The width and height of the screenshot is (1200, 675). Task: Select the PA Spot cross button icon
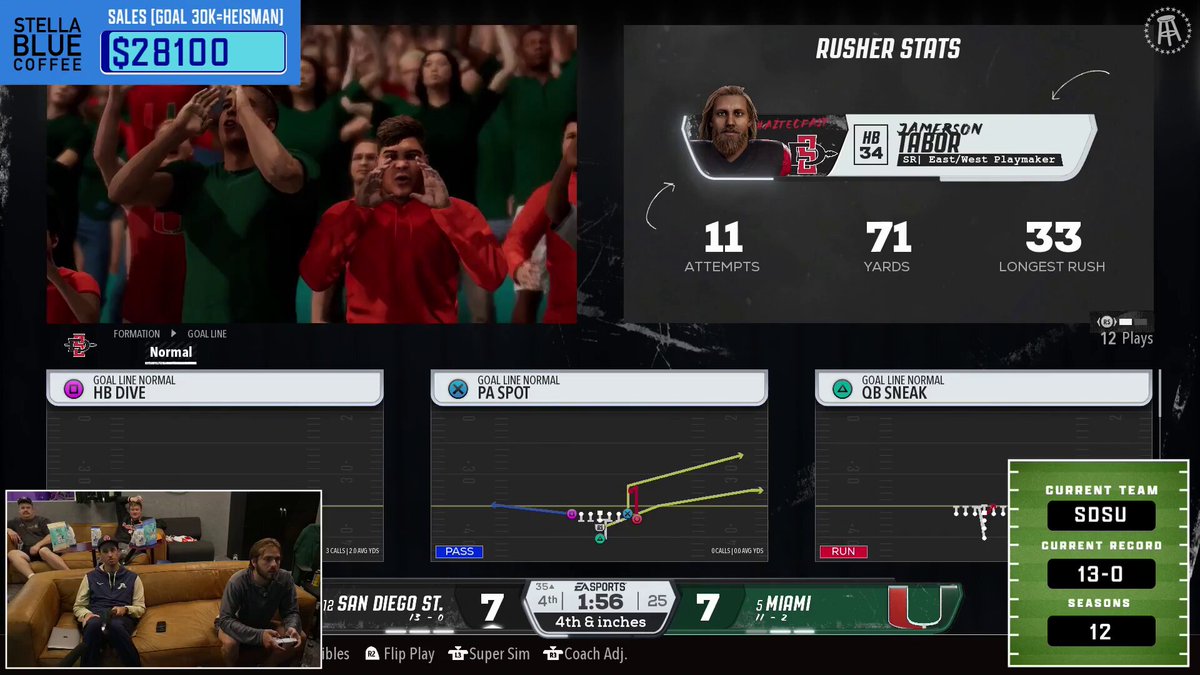point(457,389)
